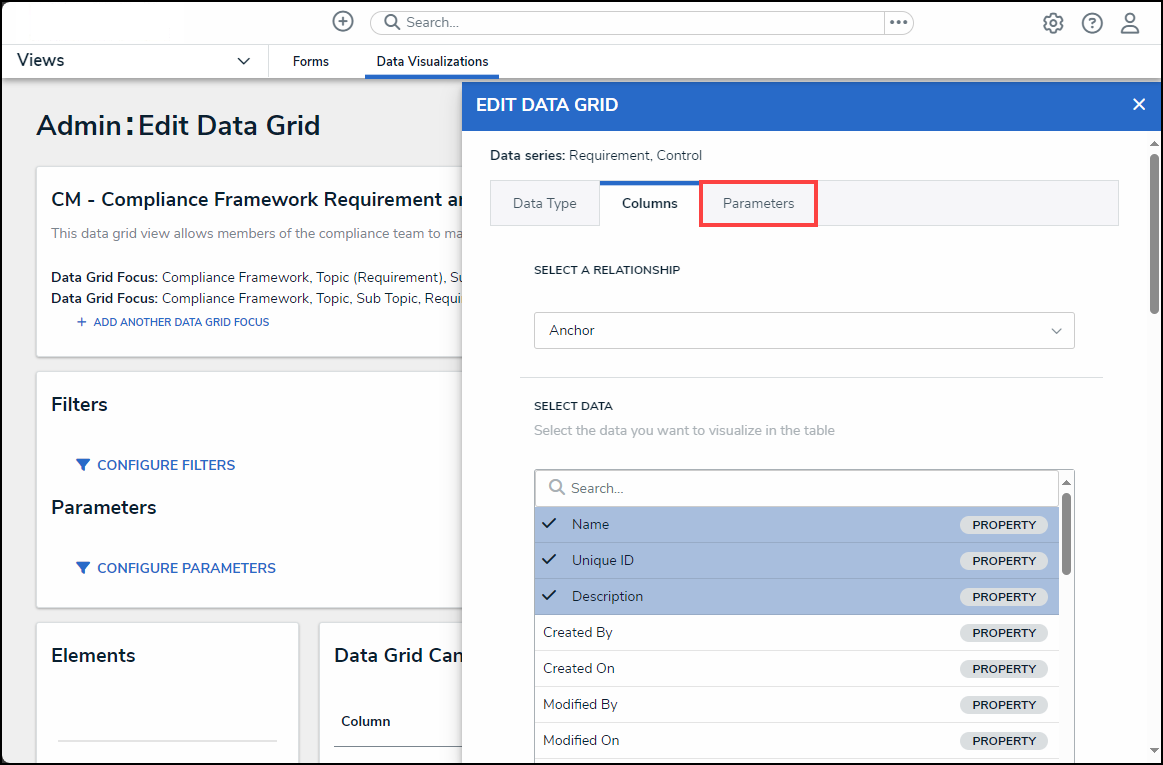
Task: Click the Configure Filters funnel icon
Action: pos(83,465)
